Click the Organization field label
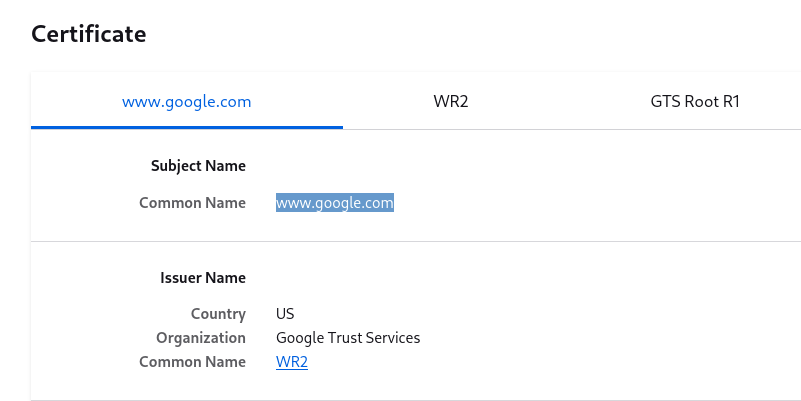This screenshot has width=801, height=401. (201, 338)
